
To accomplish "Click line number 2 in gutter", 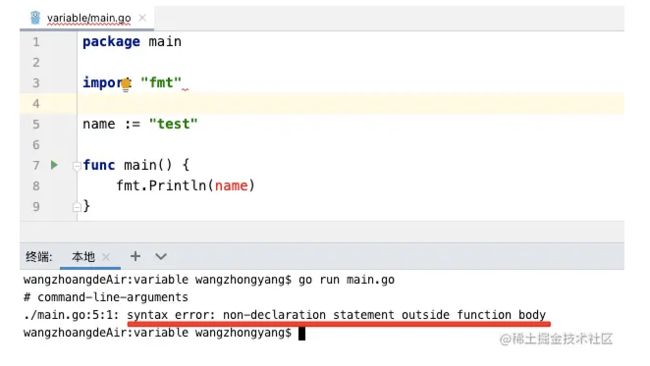I will [36, 63].
